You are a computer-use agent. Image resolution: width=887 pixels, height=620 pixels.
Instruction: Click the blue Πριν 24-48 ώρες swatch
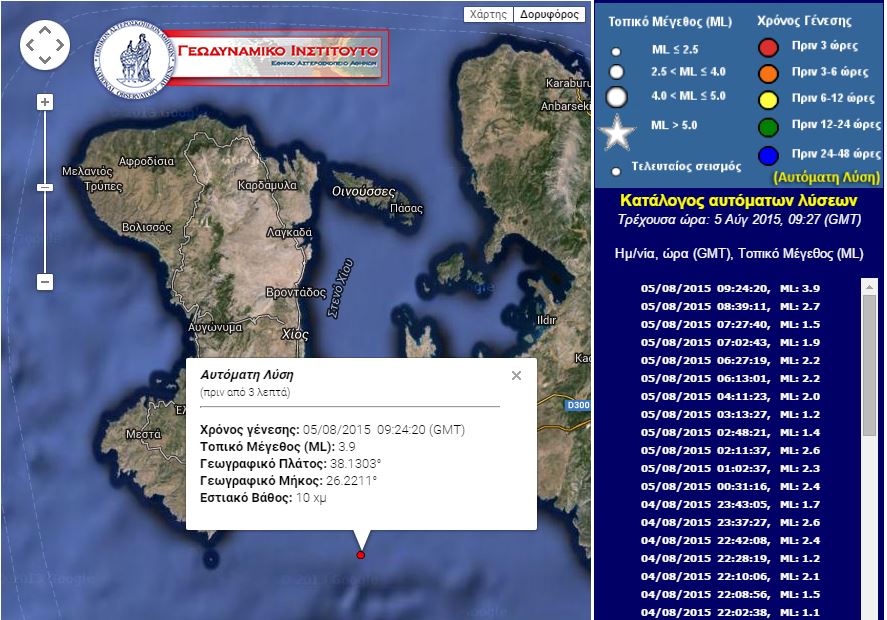[x=768, y=155]
